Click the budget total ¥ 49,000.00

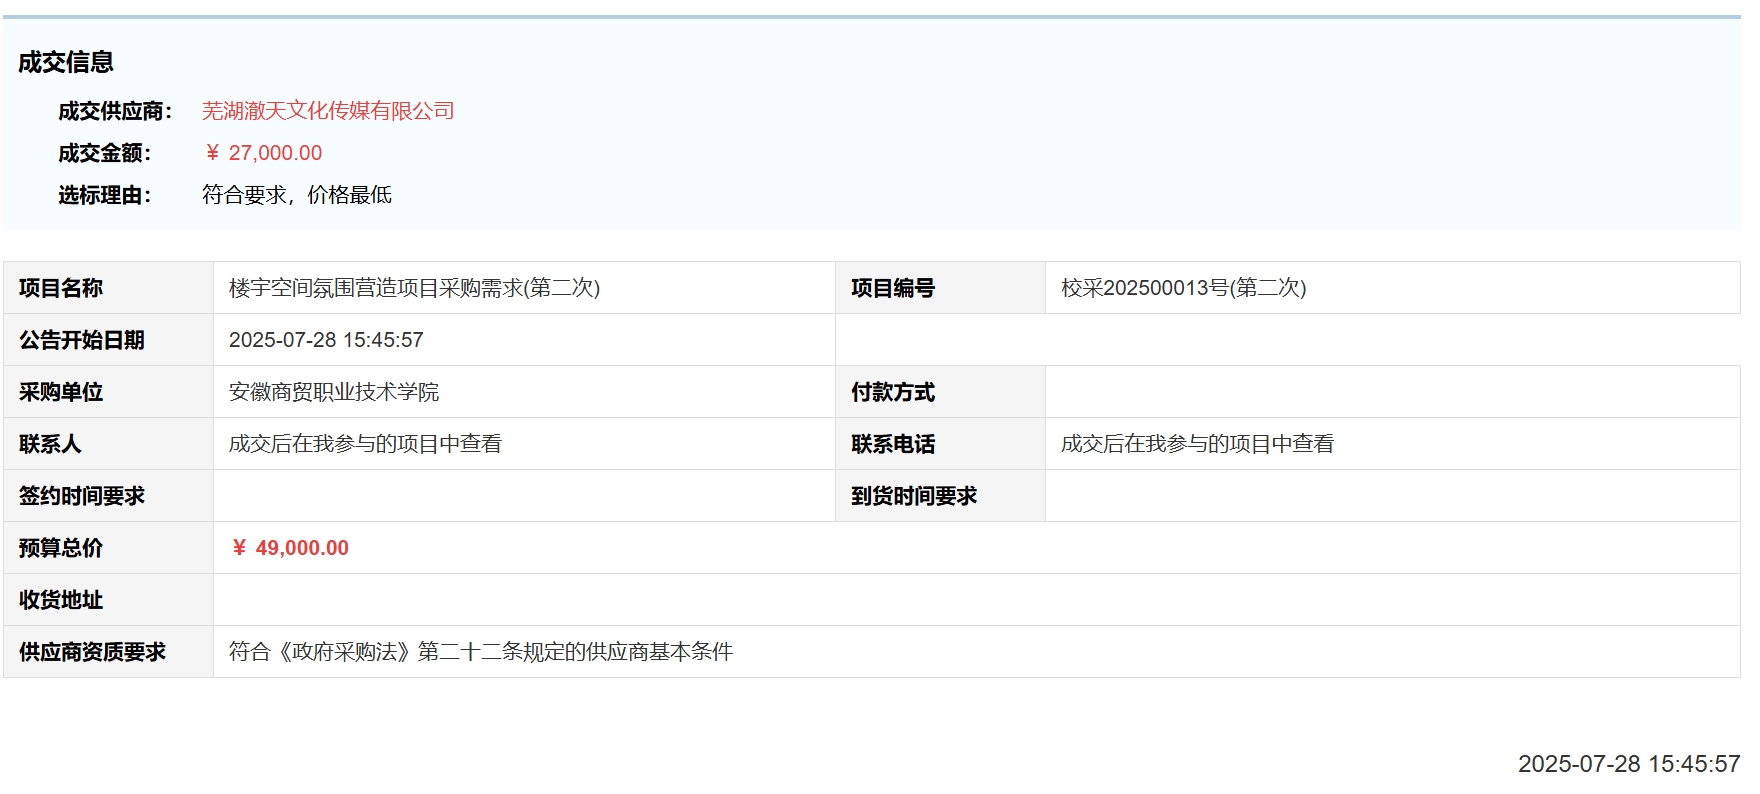pyautogui.click(x=290, y=548)
